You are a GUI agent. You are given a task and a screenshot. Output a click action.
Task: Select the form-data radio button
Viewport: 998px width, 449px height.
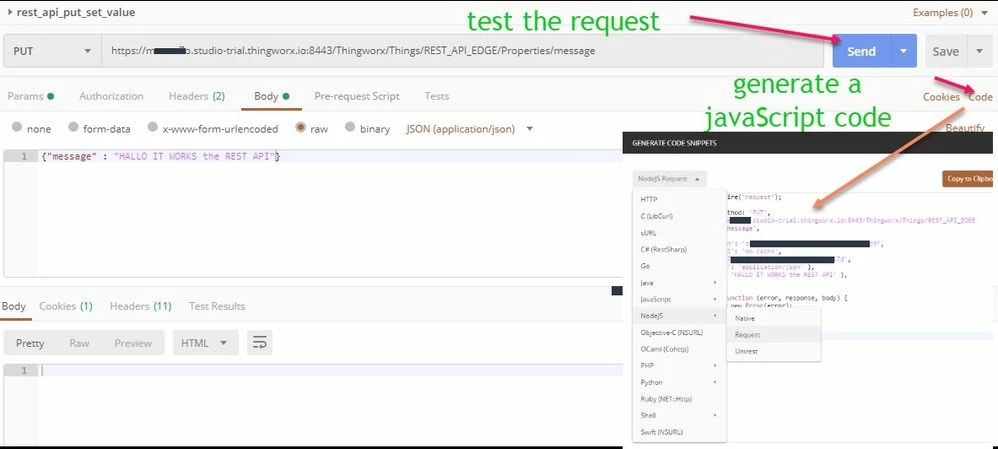[73, 127]
